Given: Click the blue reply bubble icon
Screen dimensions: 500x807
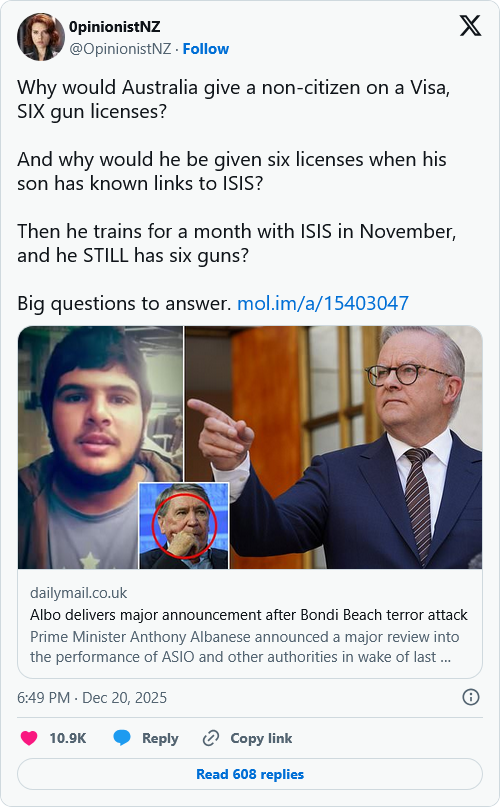Looking at the screenshot, I should 122,738.
